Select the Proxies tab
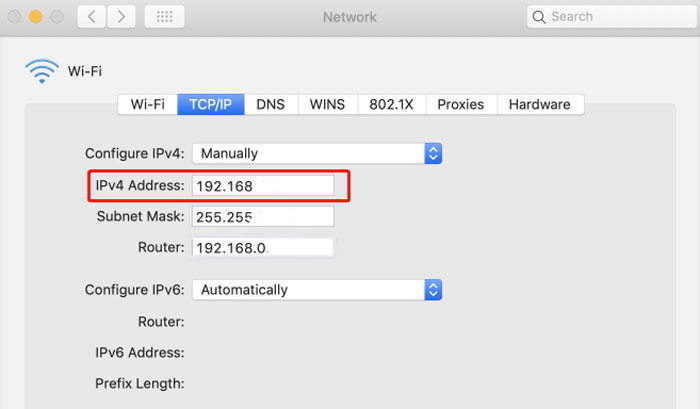The width and height of the screenshot is (700, 409). (460, 104)
